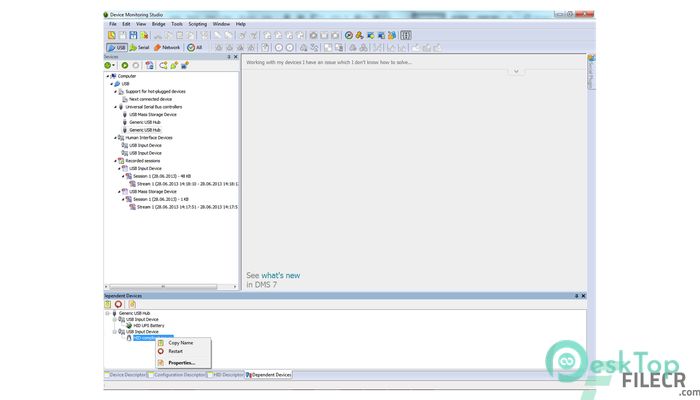Select the Dependent Devices tab
The image size is (700, 400).
click(x=268, y=375)
